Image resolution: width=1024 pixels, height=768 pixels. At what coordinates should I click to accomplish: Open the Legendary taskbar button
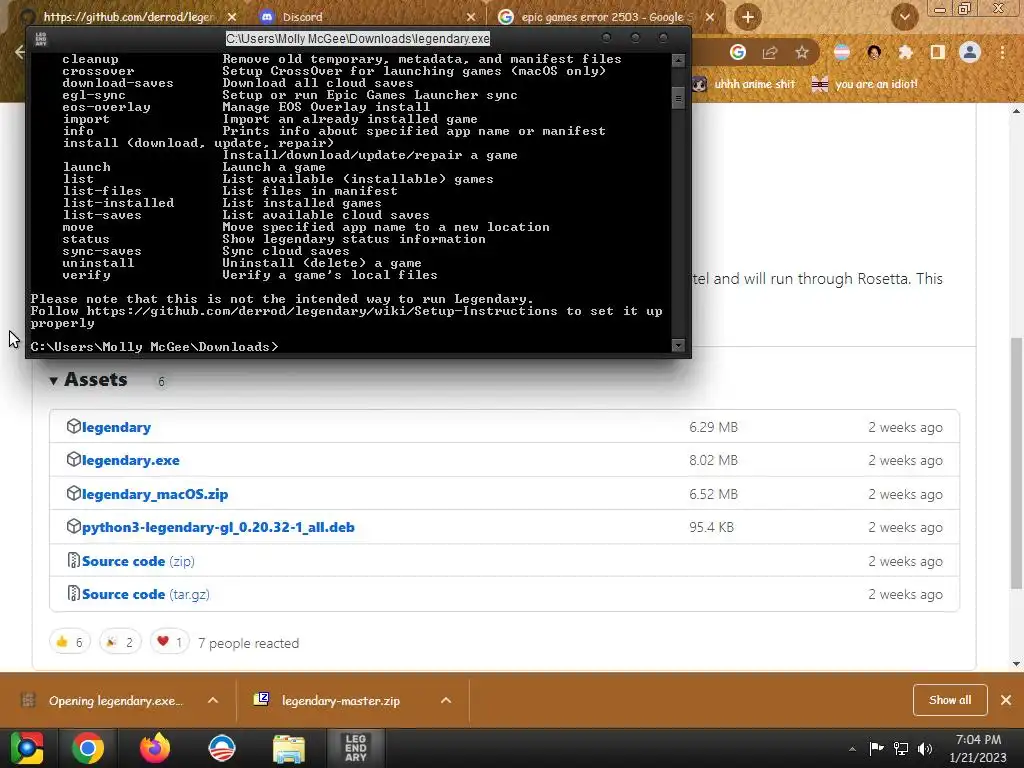click(x=355, y=748)
